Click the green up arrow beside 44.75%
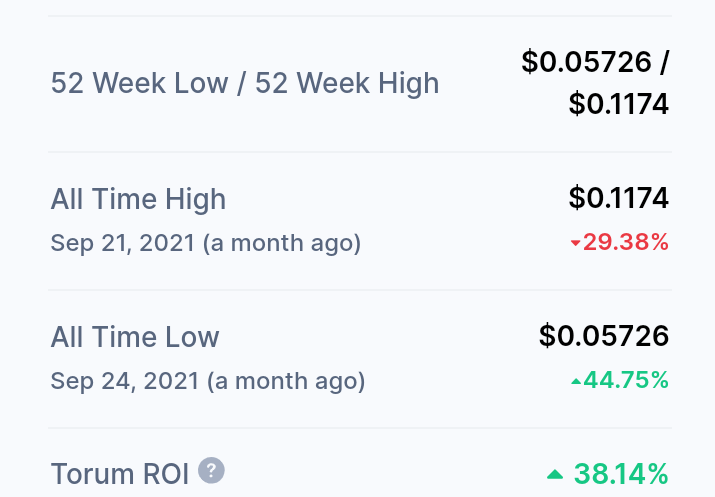715x497 pixels. tap(576, 381)
